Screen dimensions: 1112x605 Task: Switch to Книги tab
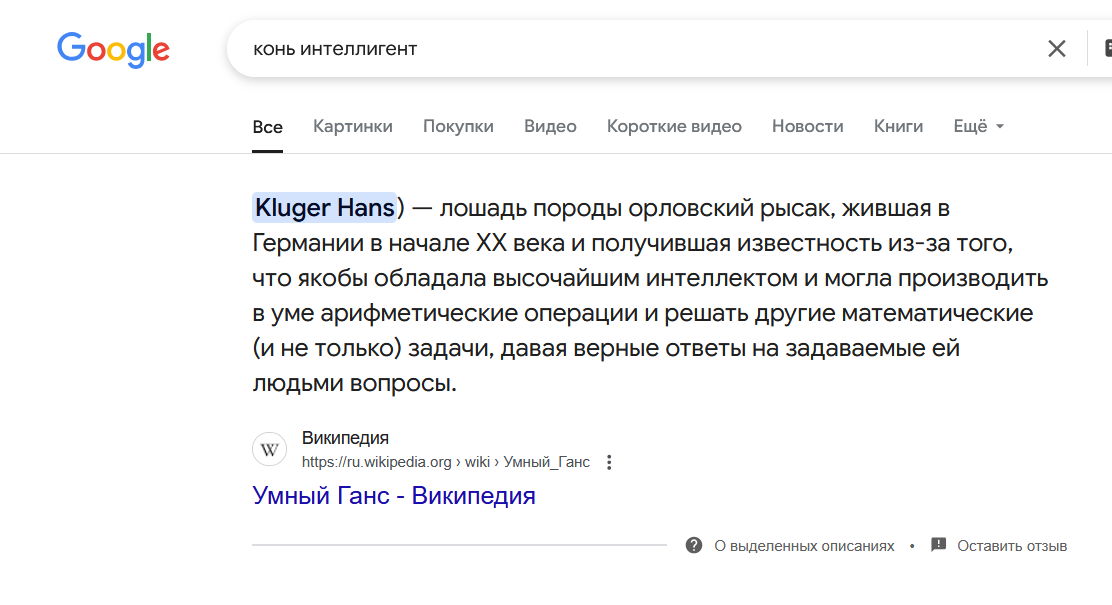pyautogui.click(x=898, y=126)
